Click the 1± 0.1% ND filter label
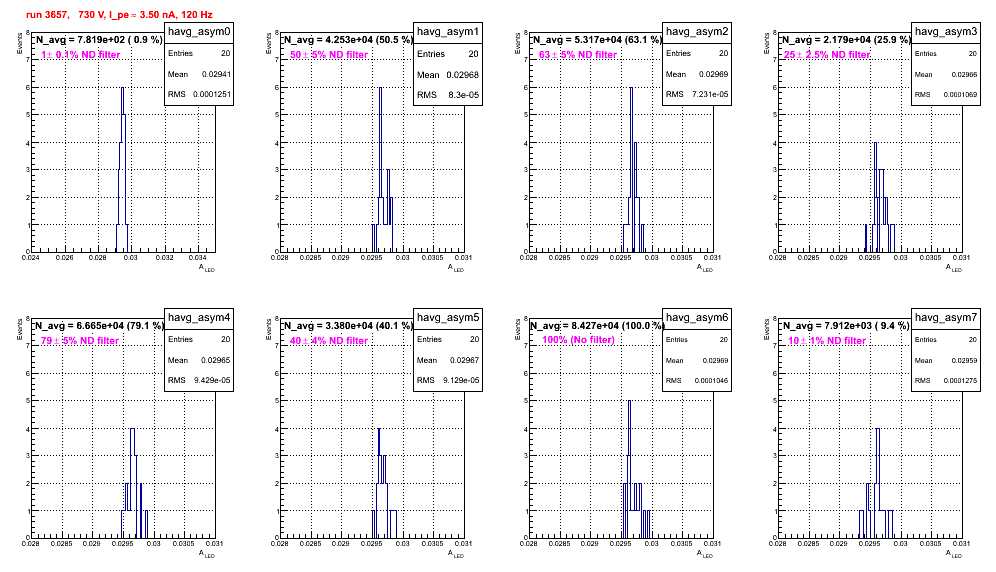The image size is (996, 572). pyautogui.click(x=80, y=55)
